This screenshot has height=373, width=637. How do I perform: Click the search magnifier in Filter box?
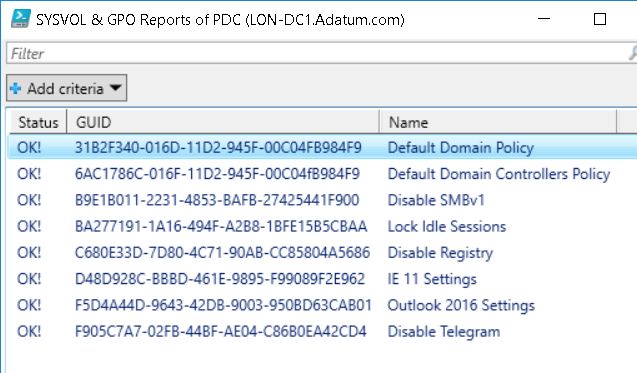click(633, 53)
